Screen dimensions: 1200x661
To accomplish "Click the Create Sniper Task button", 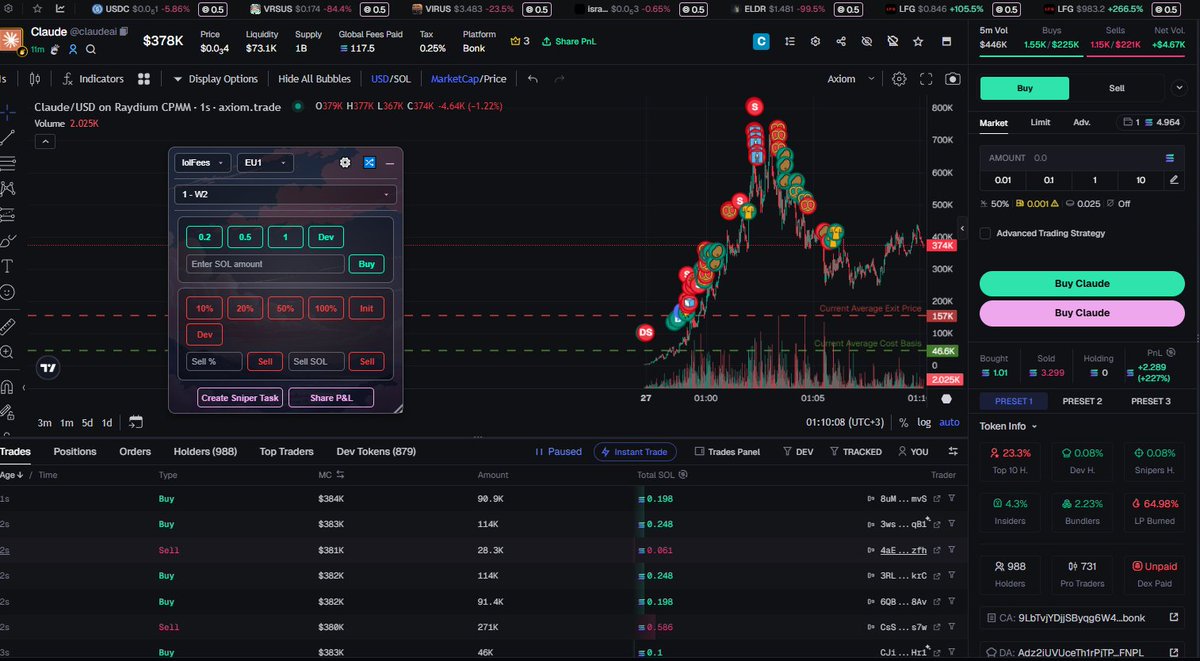I will [x=240, y=398].
